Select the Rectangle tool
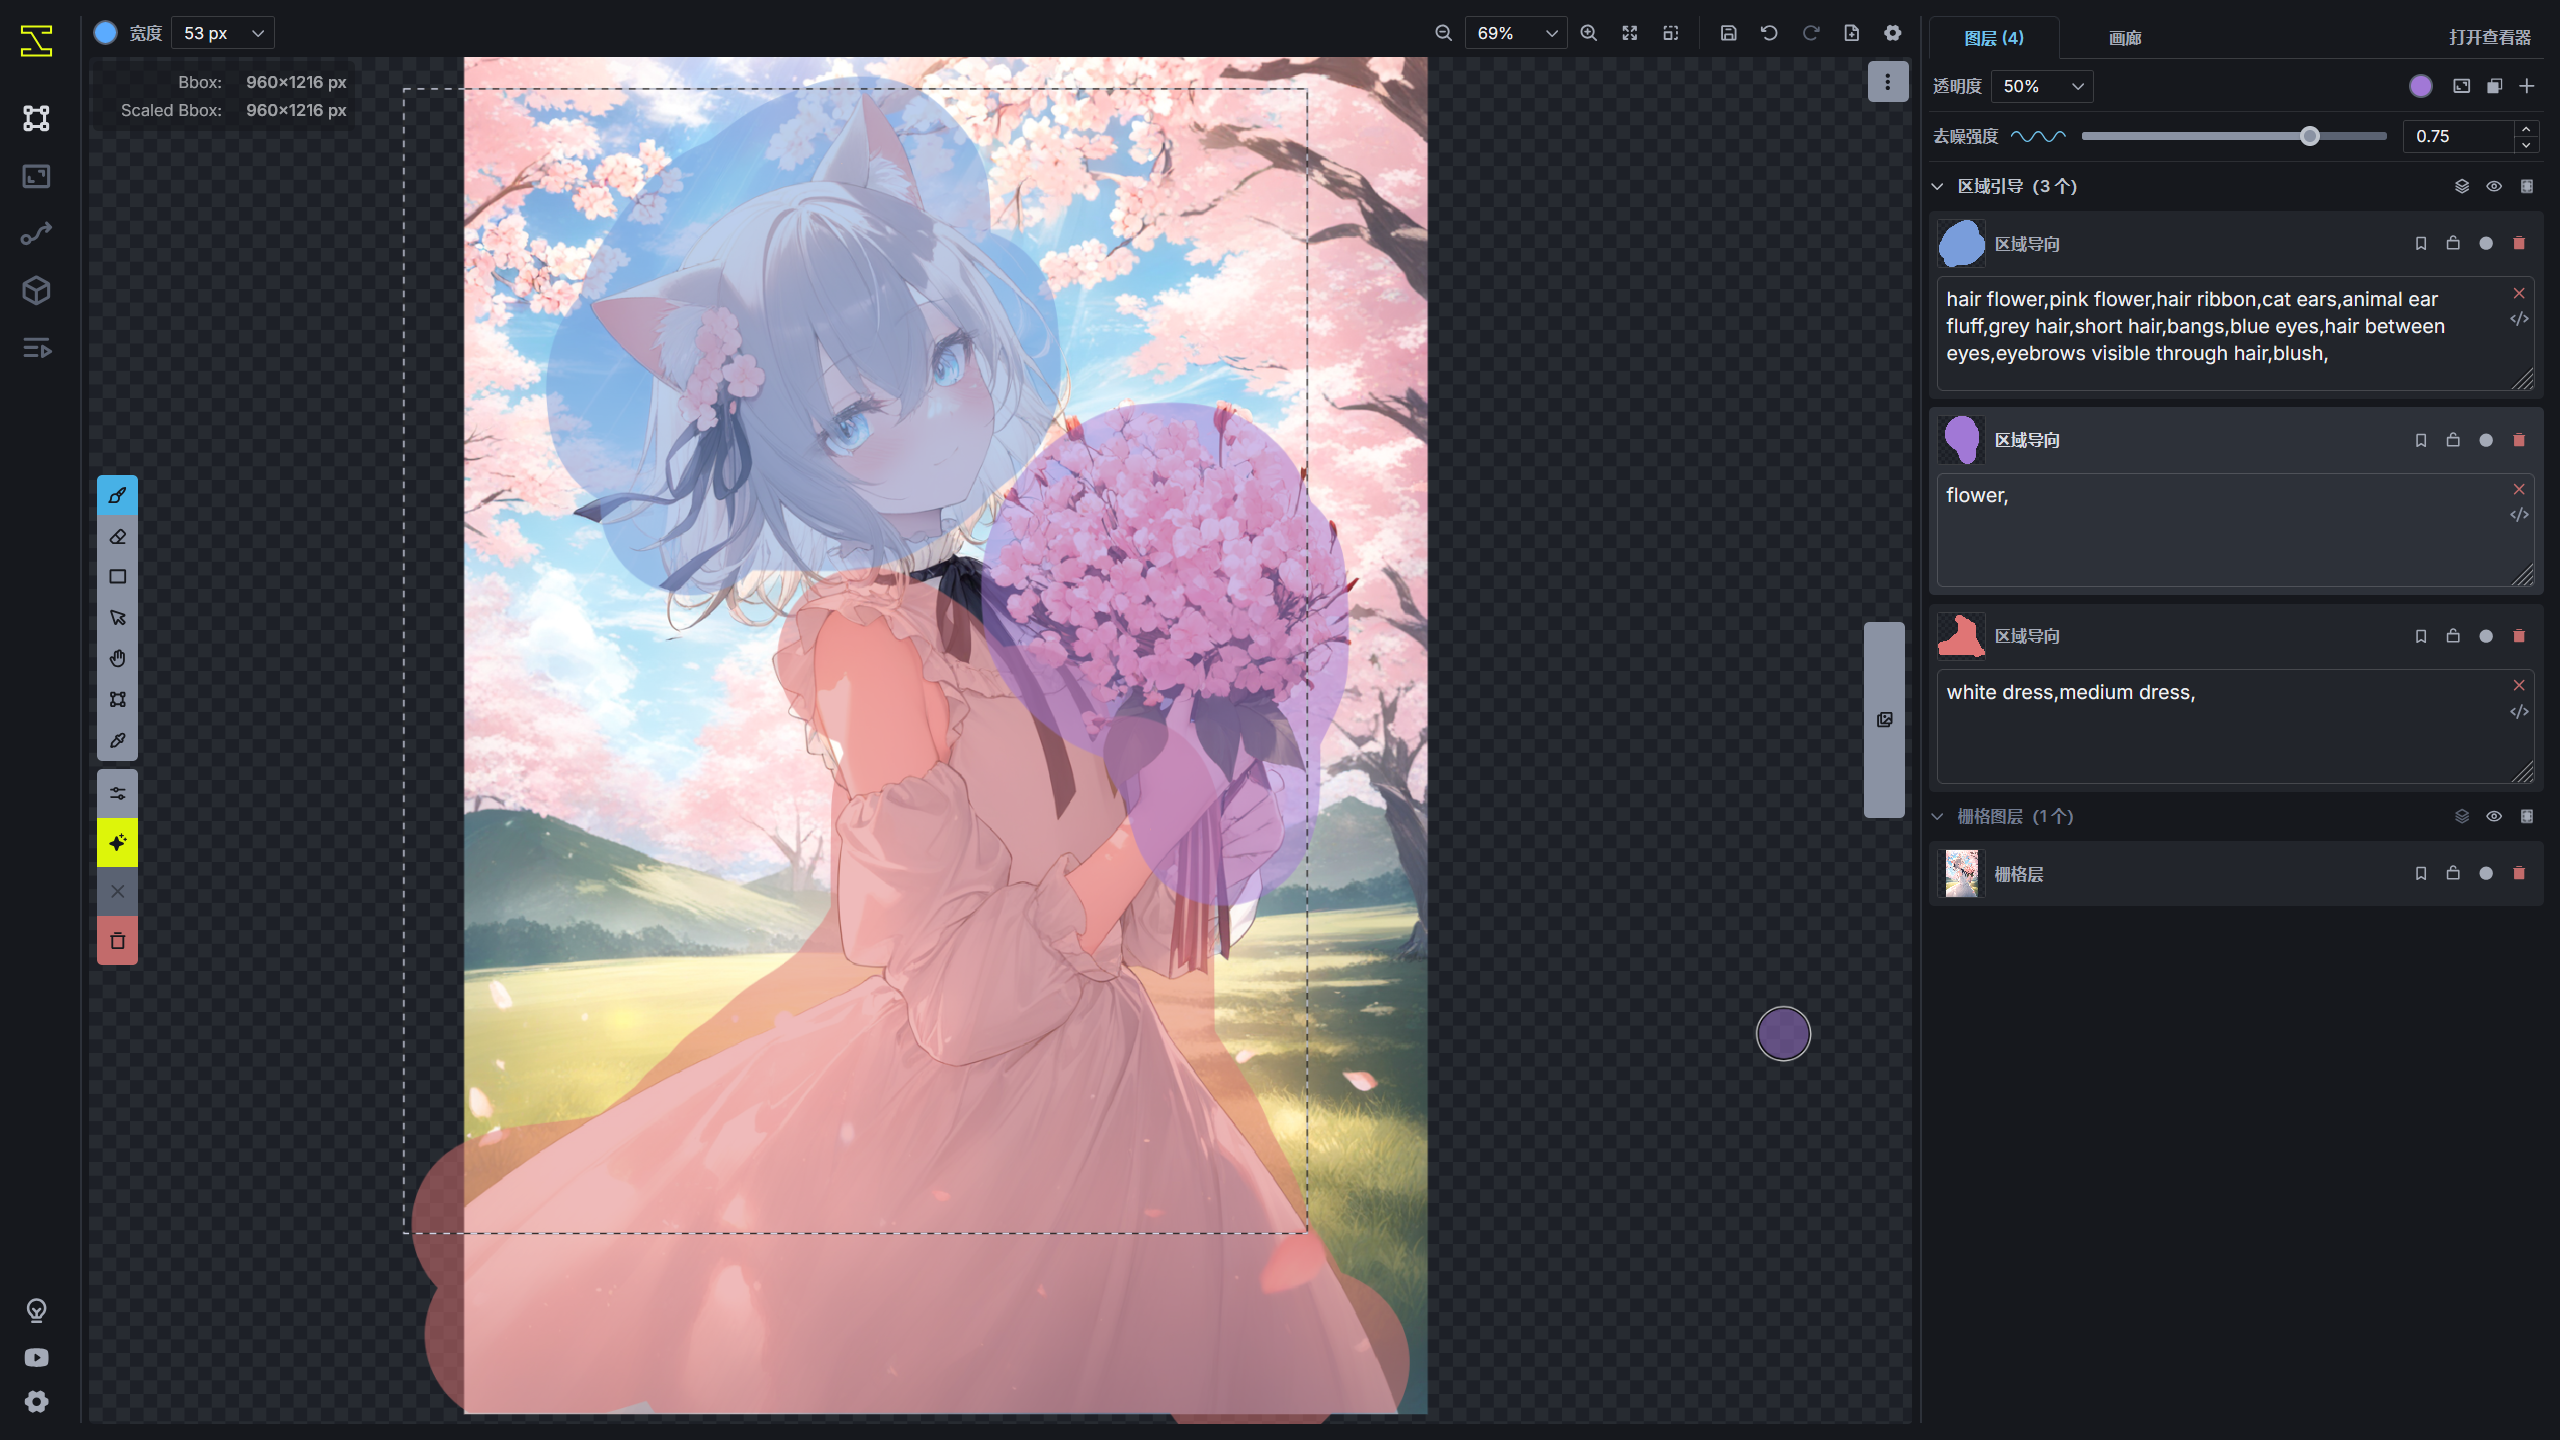Viewport: 2560px width, 1440px height. (x=117, y=577)
